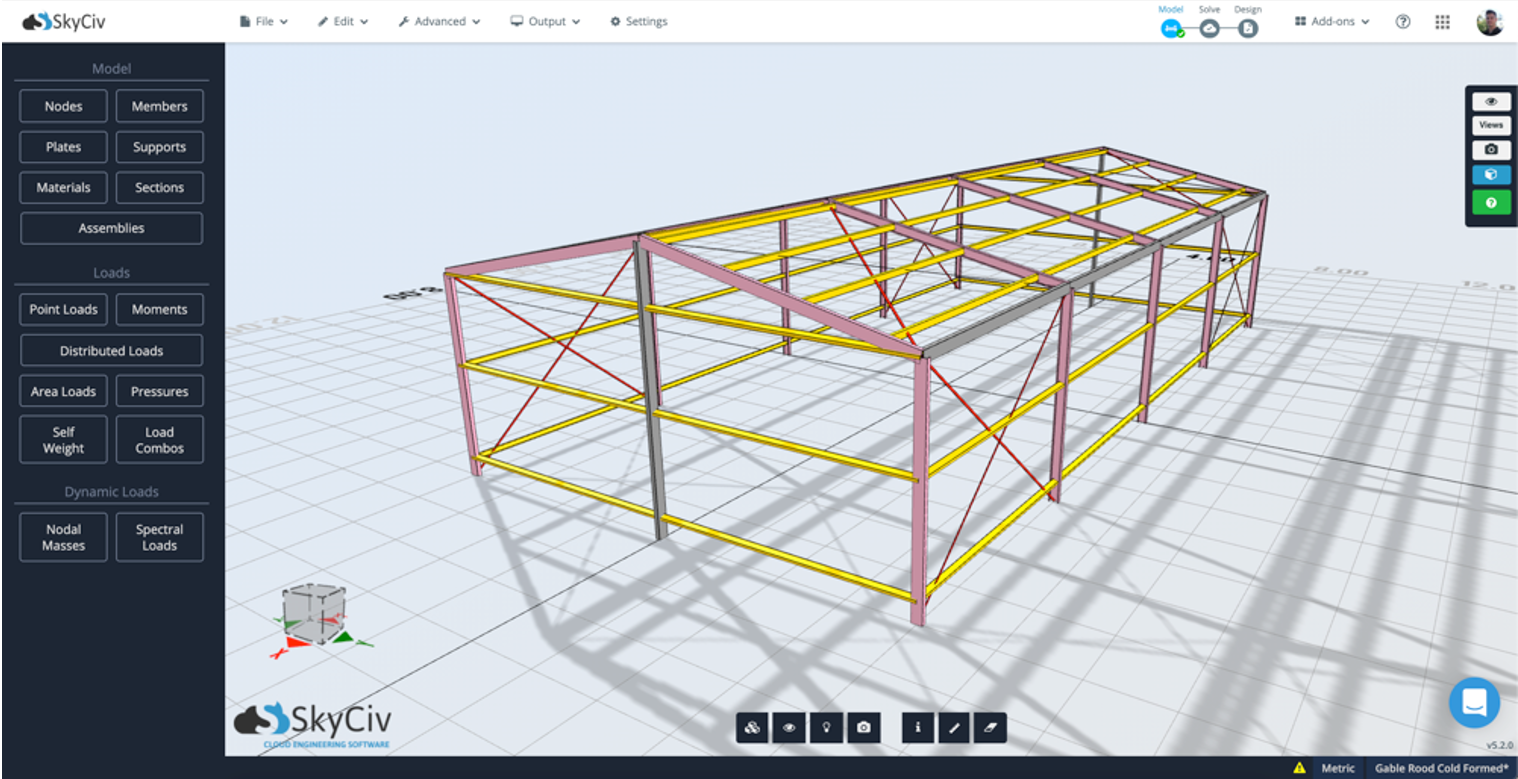Click the blue 3D cube icon right panel

click(1490, 174)
